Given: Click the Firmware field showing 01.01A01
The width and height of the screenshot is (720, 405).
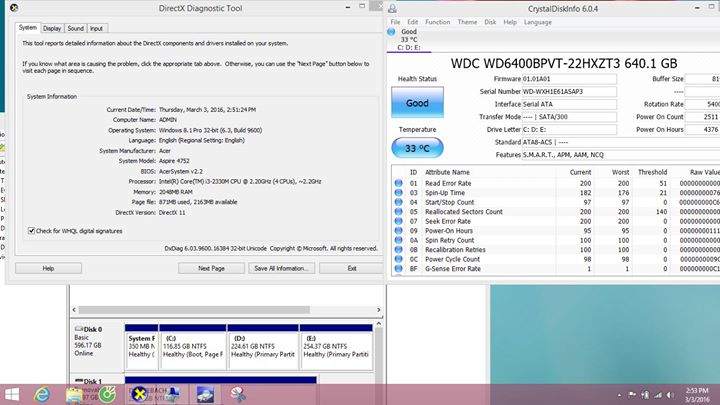Looking at the screenshot, I should pyautogui.click(x=569, y=79).
